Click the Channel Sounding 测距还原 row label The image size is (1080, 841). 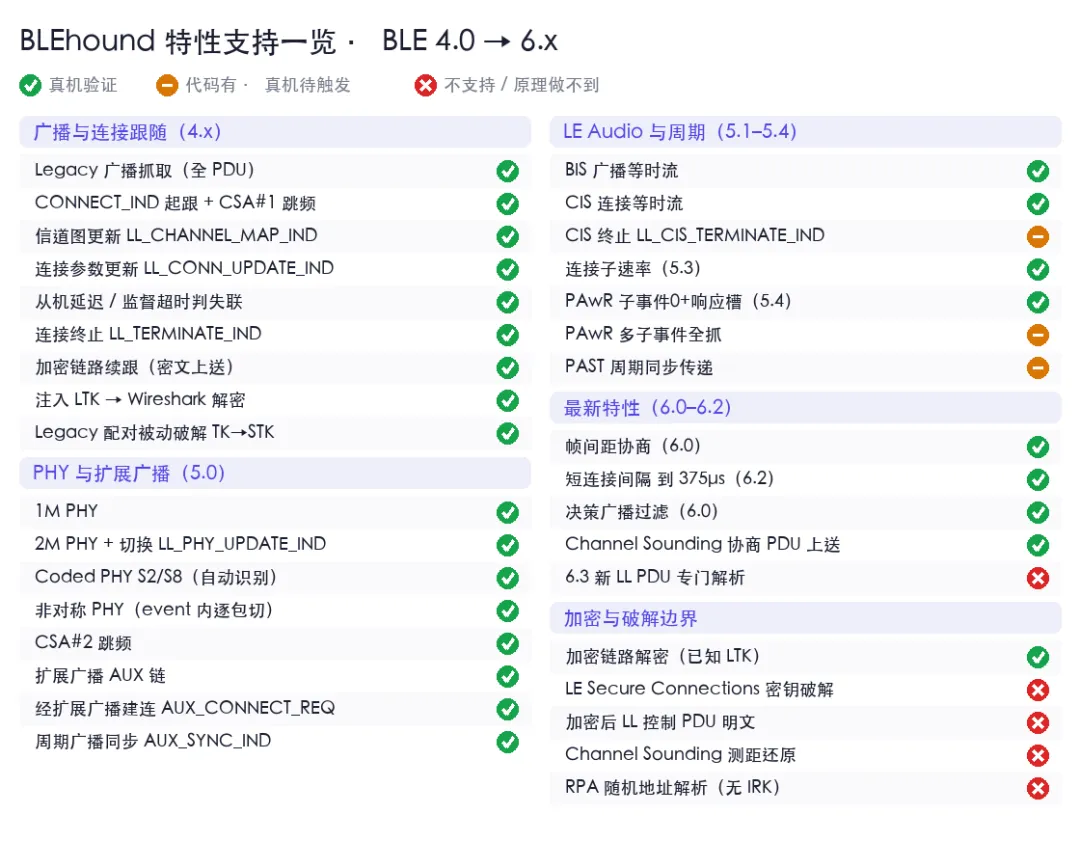tap(681, 755)
